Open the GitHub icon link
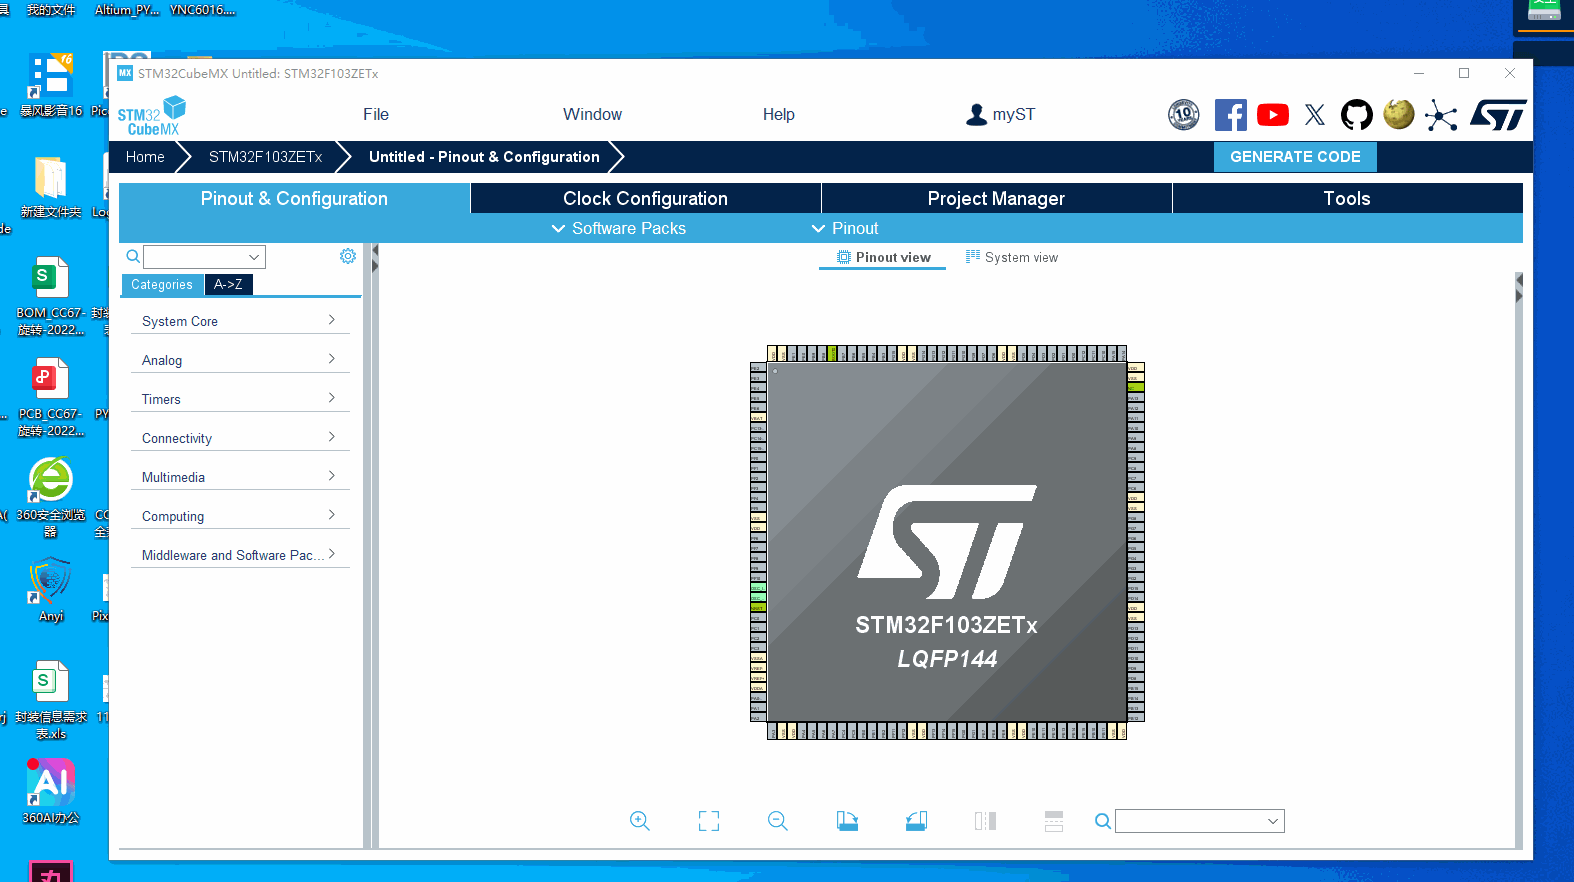The width and height of the screenshot is (1574, 882). (x=1357, y=115)
